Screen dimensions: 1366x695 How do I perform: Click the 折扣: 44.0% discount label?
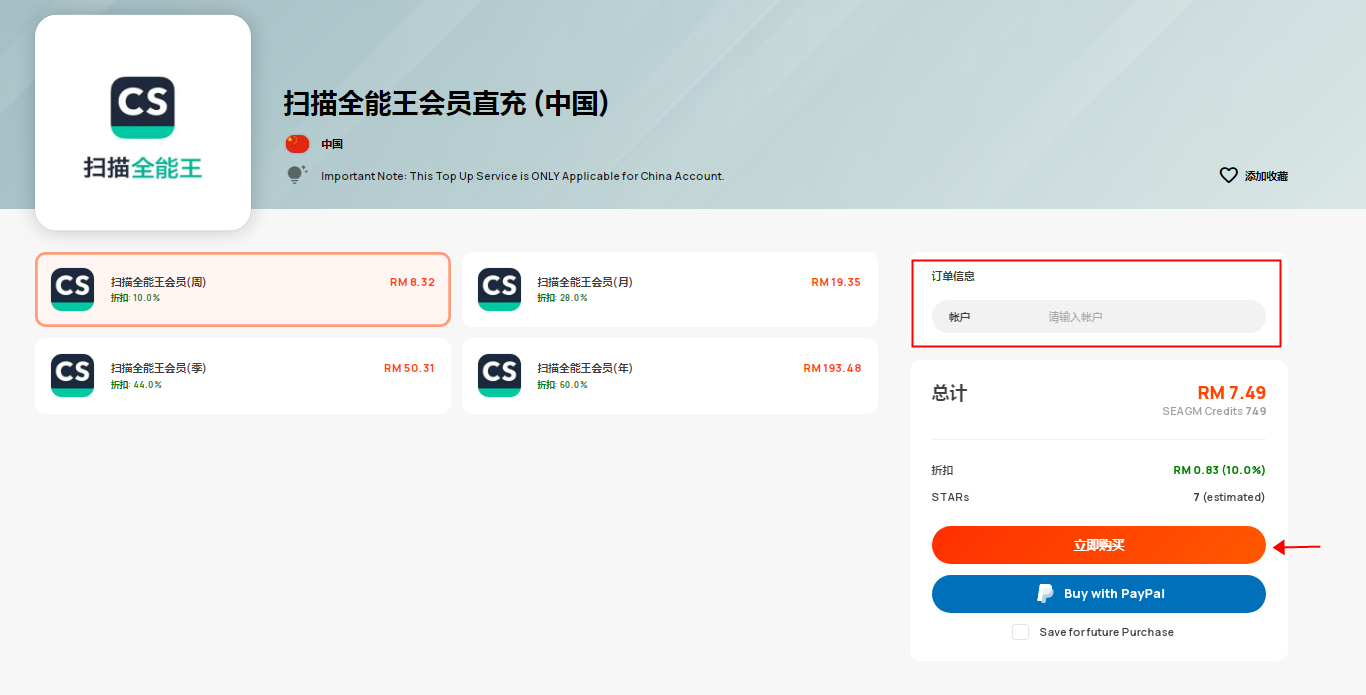tap(136, 385)
